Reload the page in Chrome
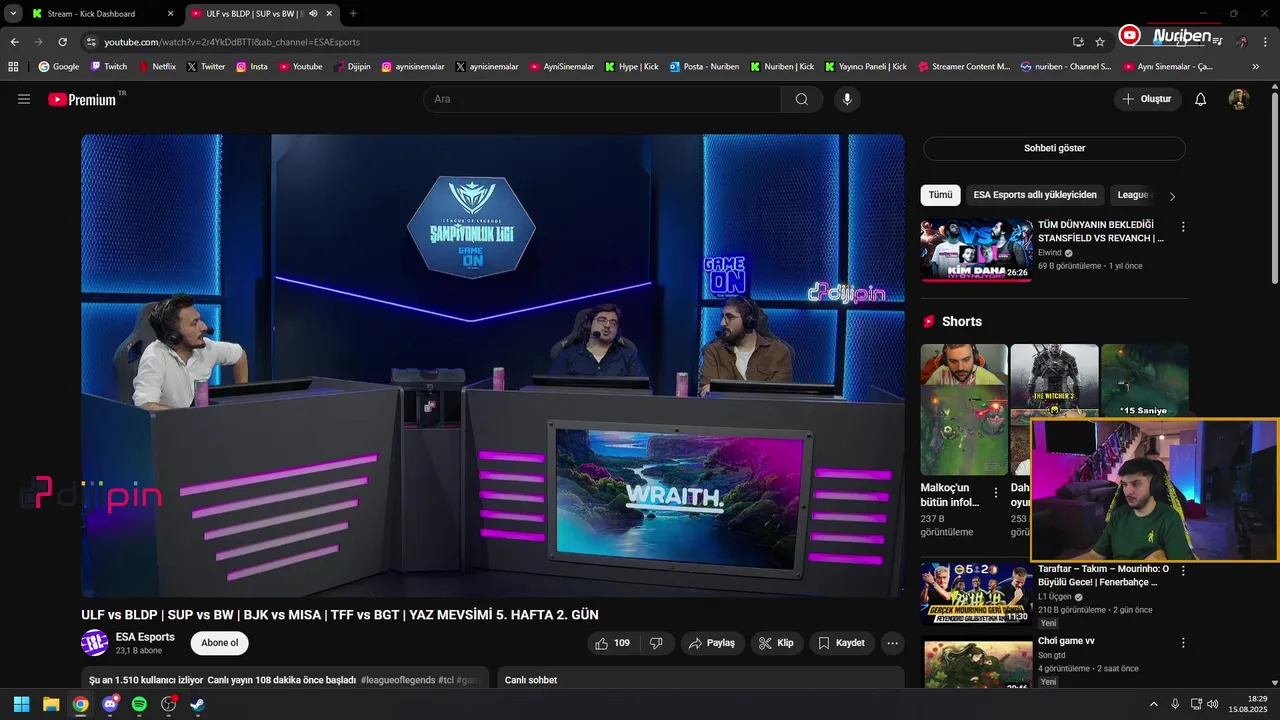Screen dimensions: 1280x720 [62, 42]
